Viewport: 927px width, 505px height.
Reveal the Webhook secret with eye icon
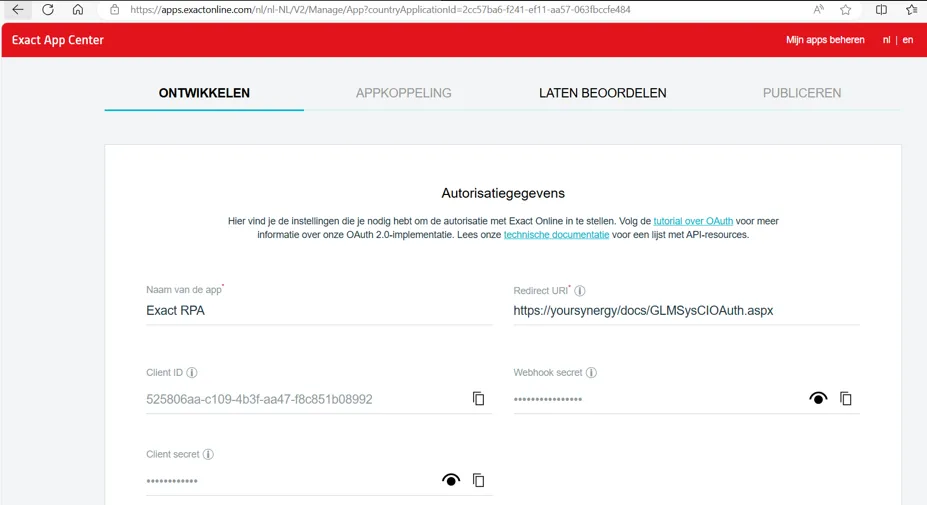click(818, 399)
